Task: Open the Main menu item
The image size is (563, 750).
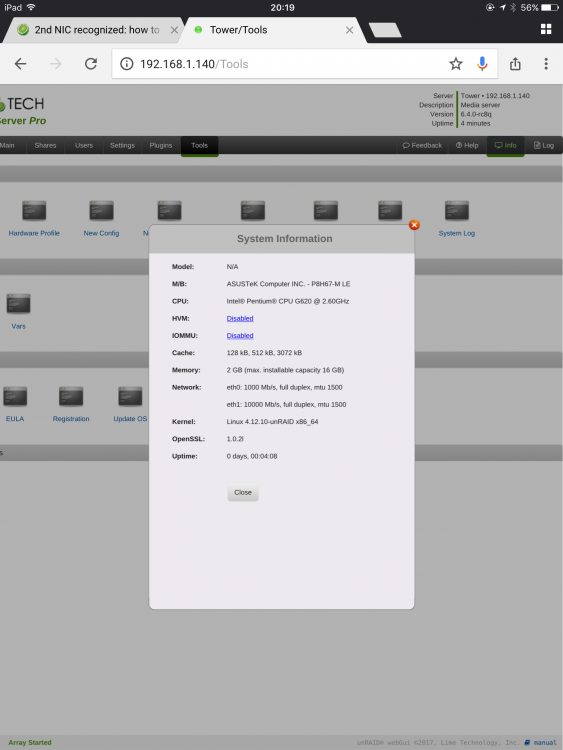Action: pos(7,145)
